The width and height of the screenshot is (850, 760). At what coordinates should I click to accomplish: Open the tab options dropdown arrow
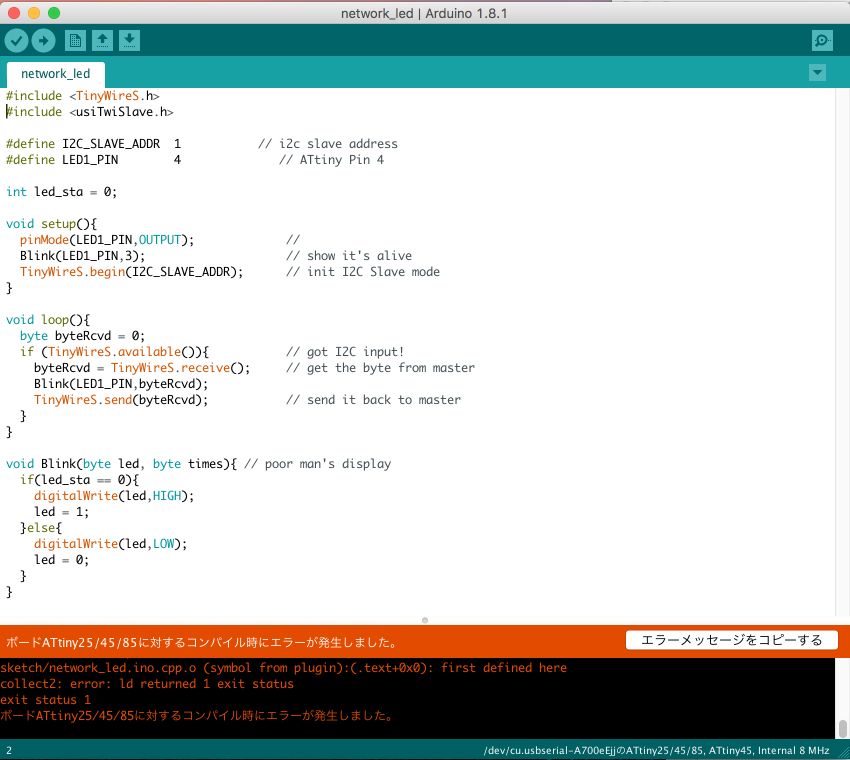click(817, 73)
